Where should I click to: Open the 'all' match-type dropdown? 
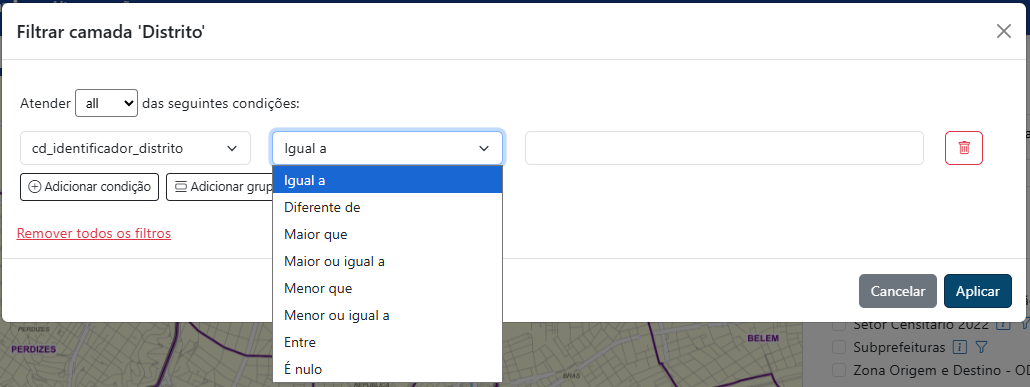pos(106,103)
